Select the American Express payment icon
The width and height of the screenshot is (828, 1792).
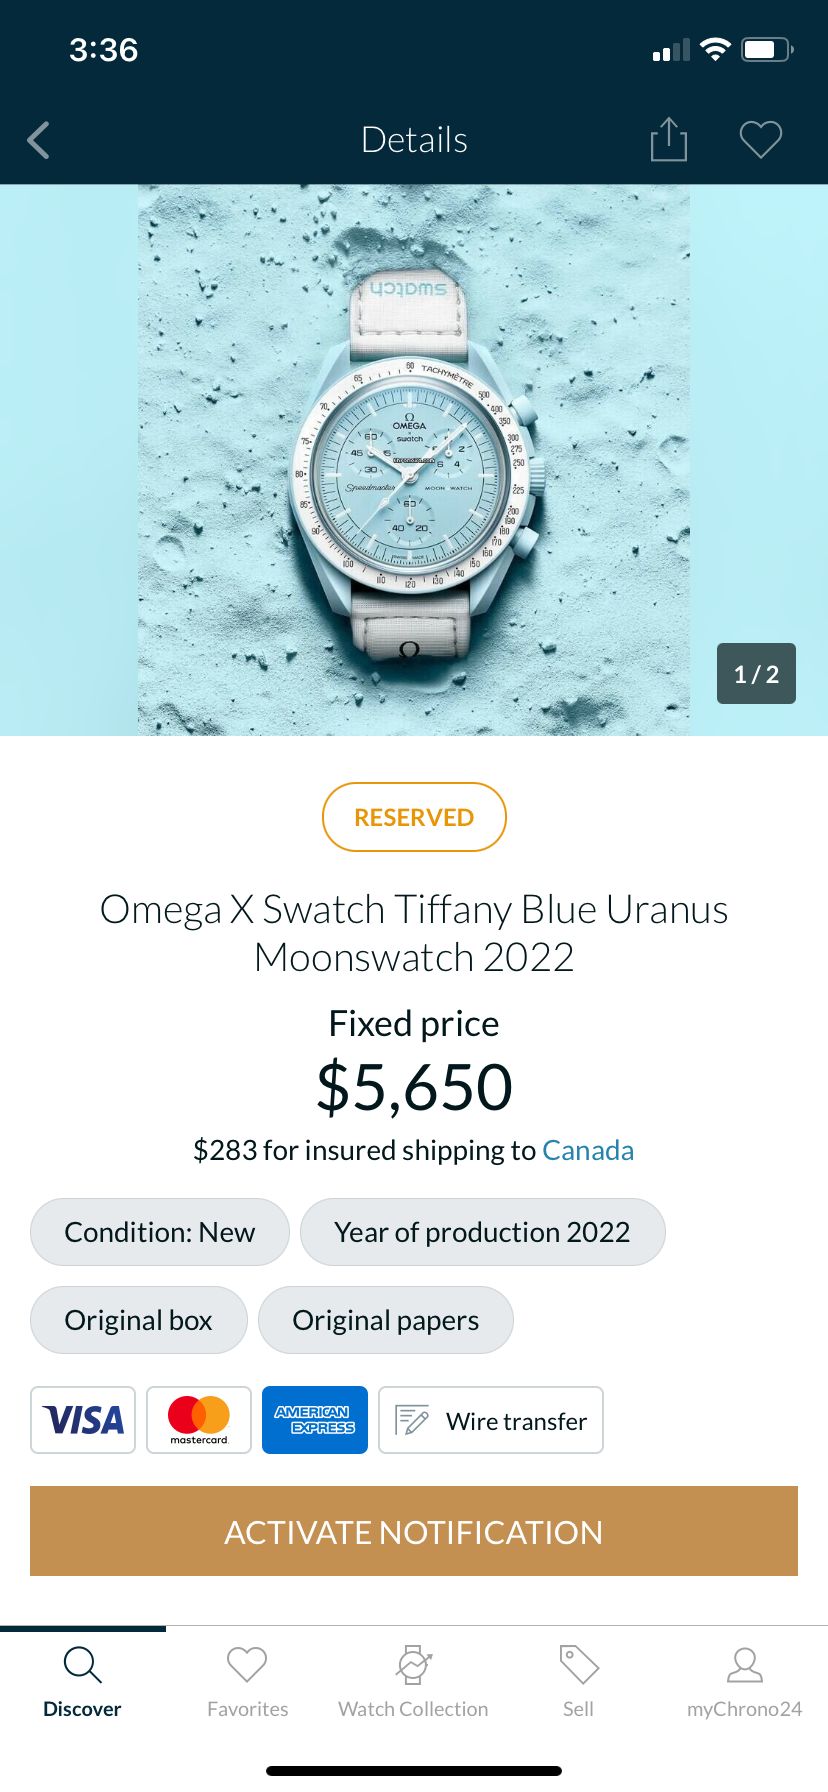315,1420
